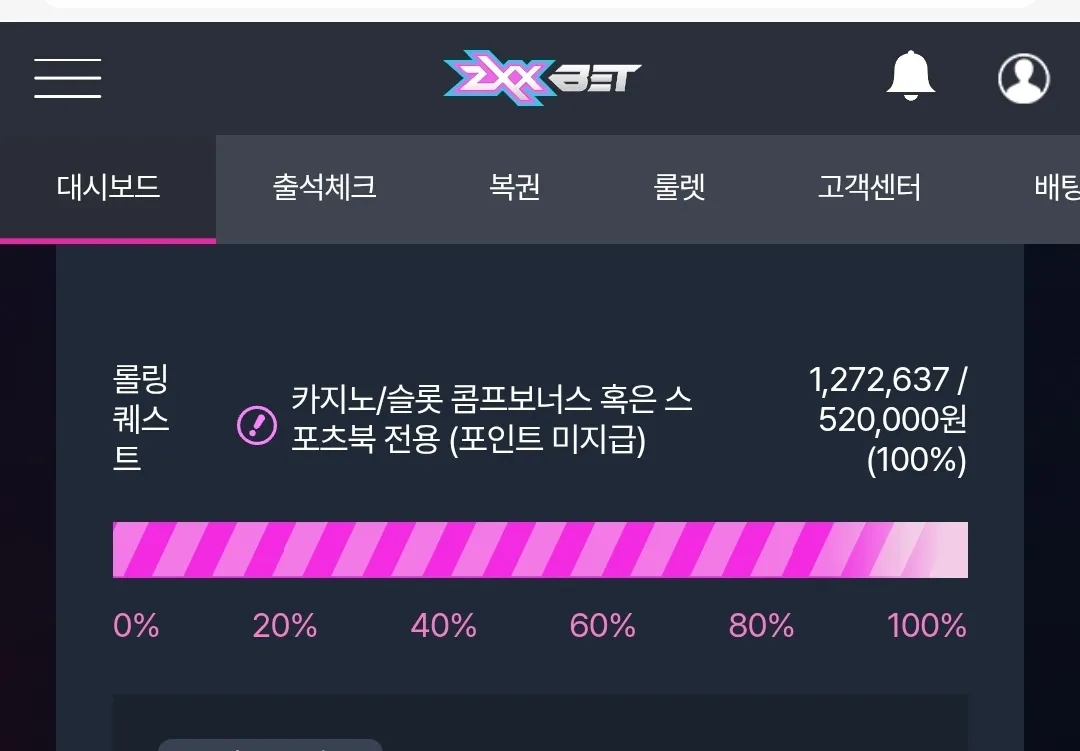Click the 롤링 퀘스트 label

[x=141, y=418]
